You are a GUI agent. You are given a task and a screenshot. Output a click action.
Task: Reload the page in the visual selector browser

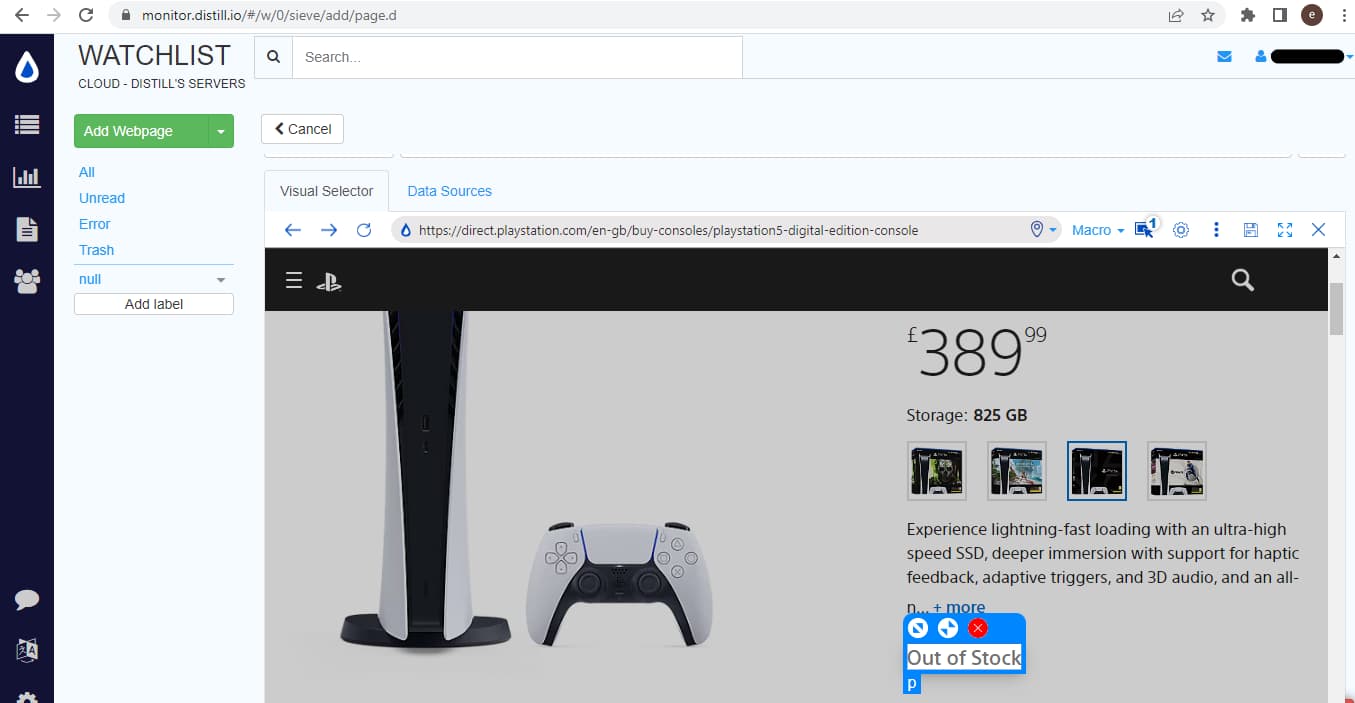pyautogui.click(x=364, y=229)
